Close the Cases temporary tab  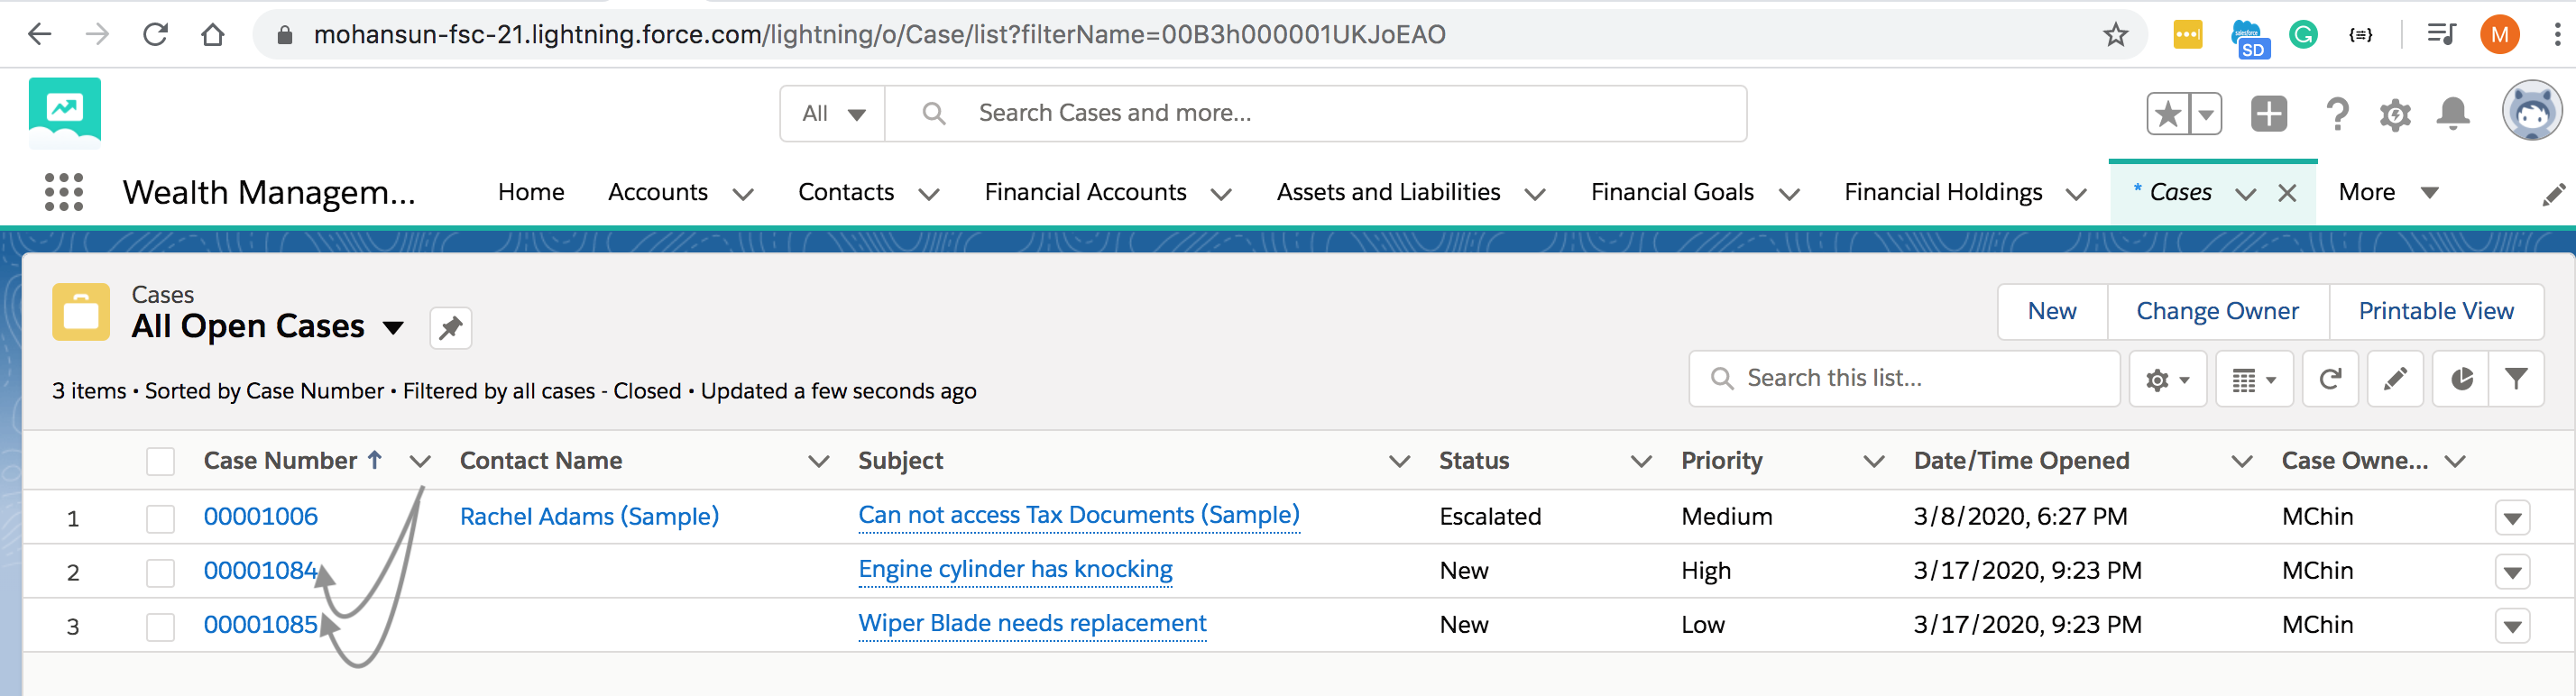click(2286, 194)
